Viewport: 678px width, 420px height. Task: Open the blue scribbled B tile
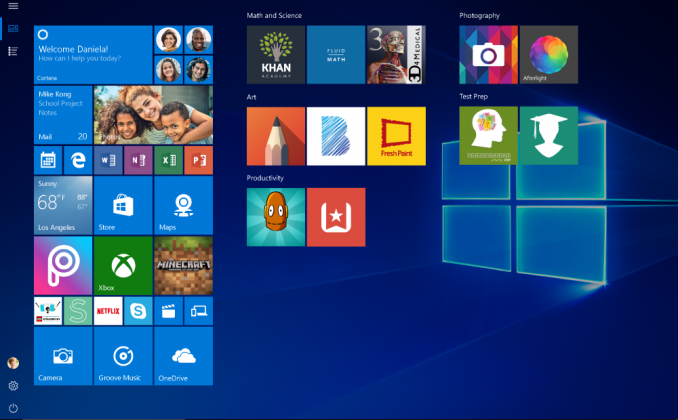pos(336,136)
